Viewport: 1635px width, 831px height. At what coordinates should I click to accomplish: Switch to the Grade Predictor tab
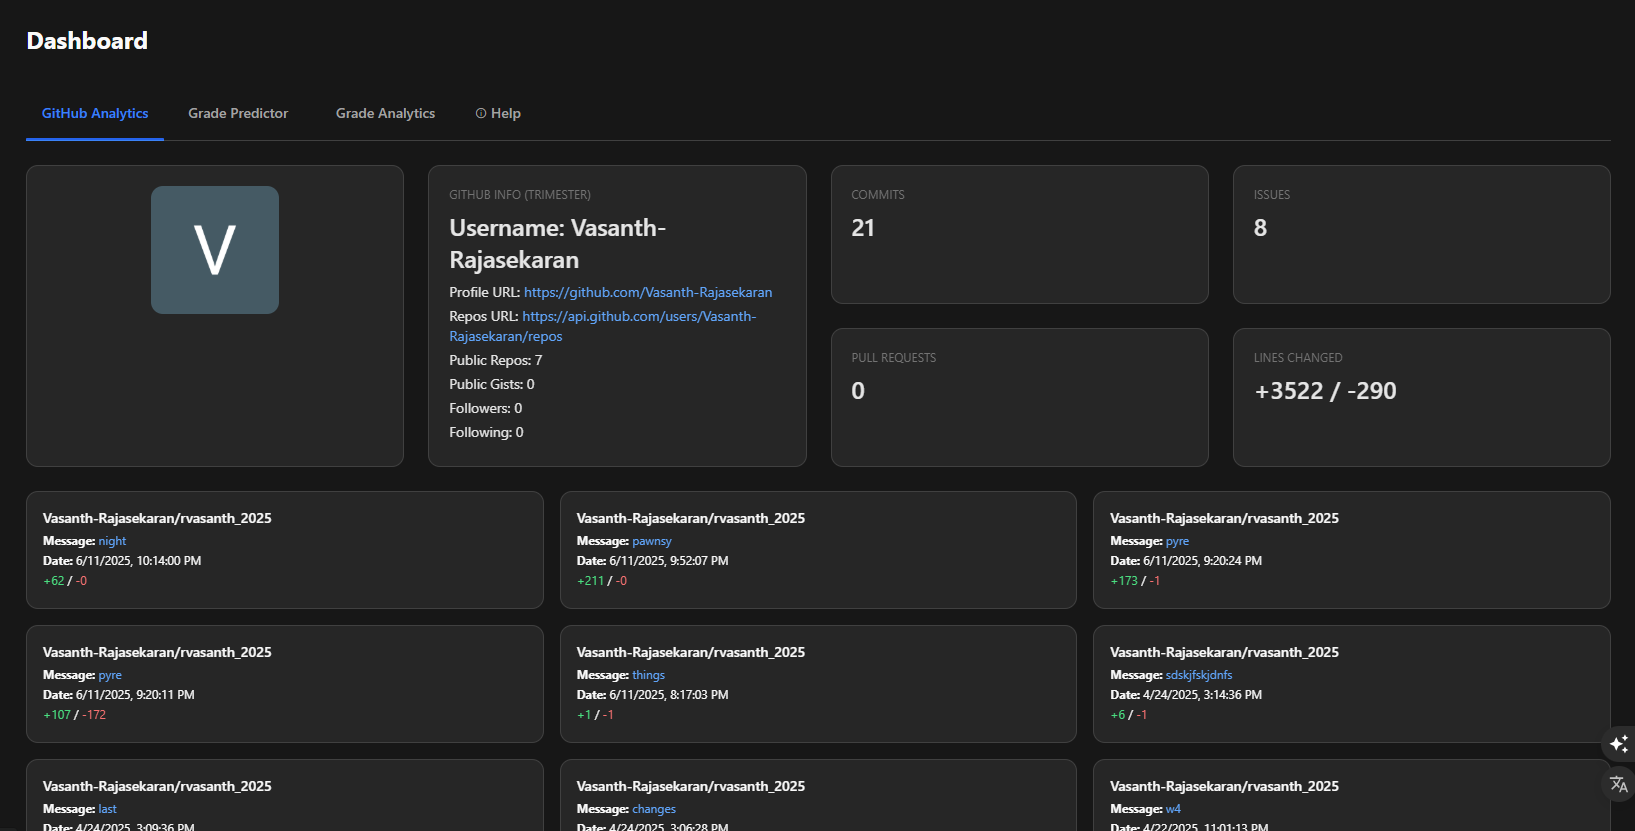tap(238, 114)
